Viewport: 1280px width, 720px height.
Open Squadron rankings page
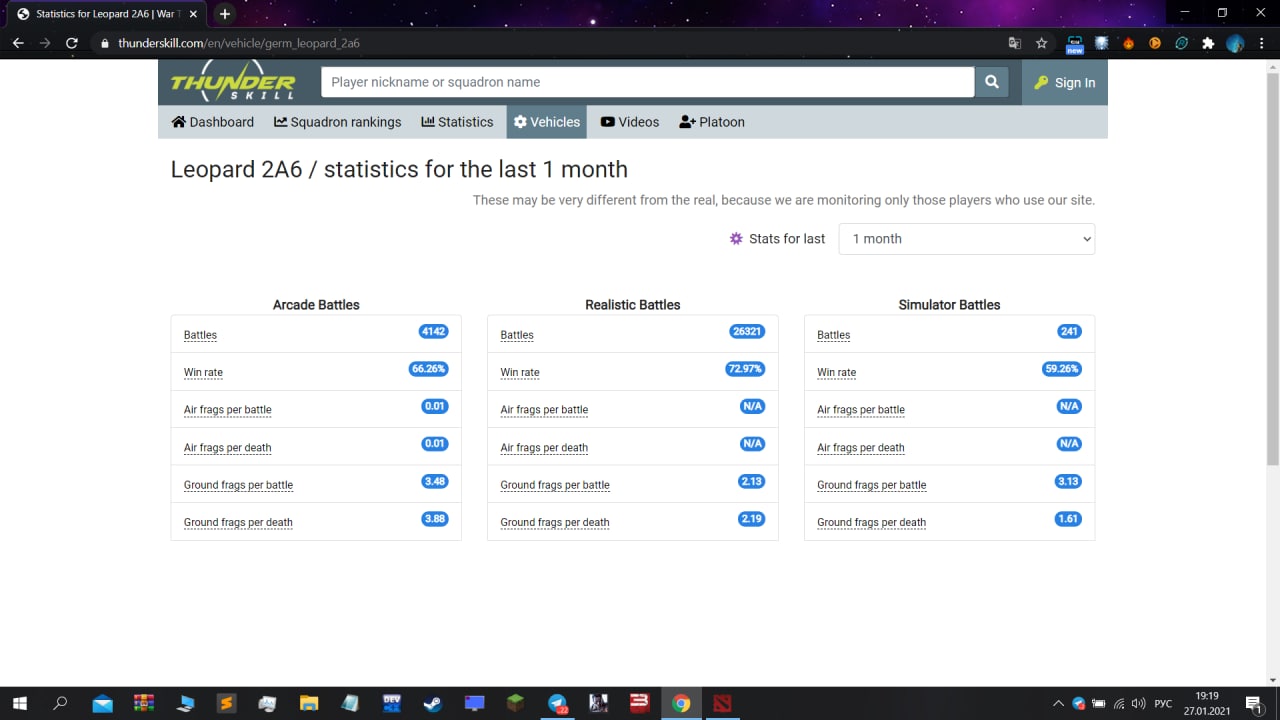click(x=338, y=122)
